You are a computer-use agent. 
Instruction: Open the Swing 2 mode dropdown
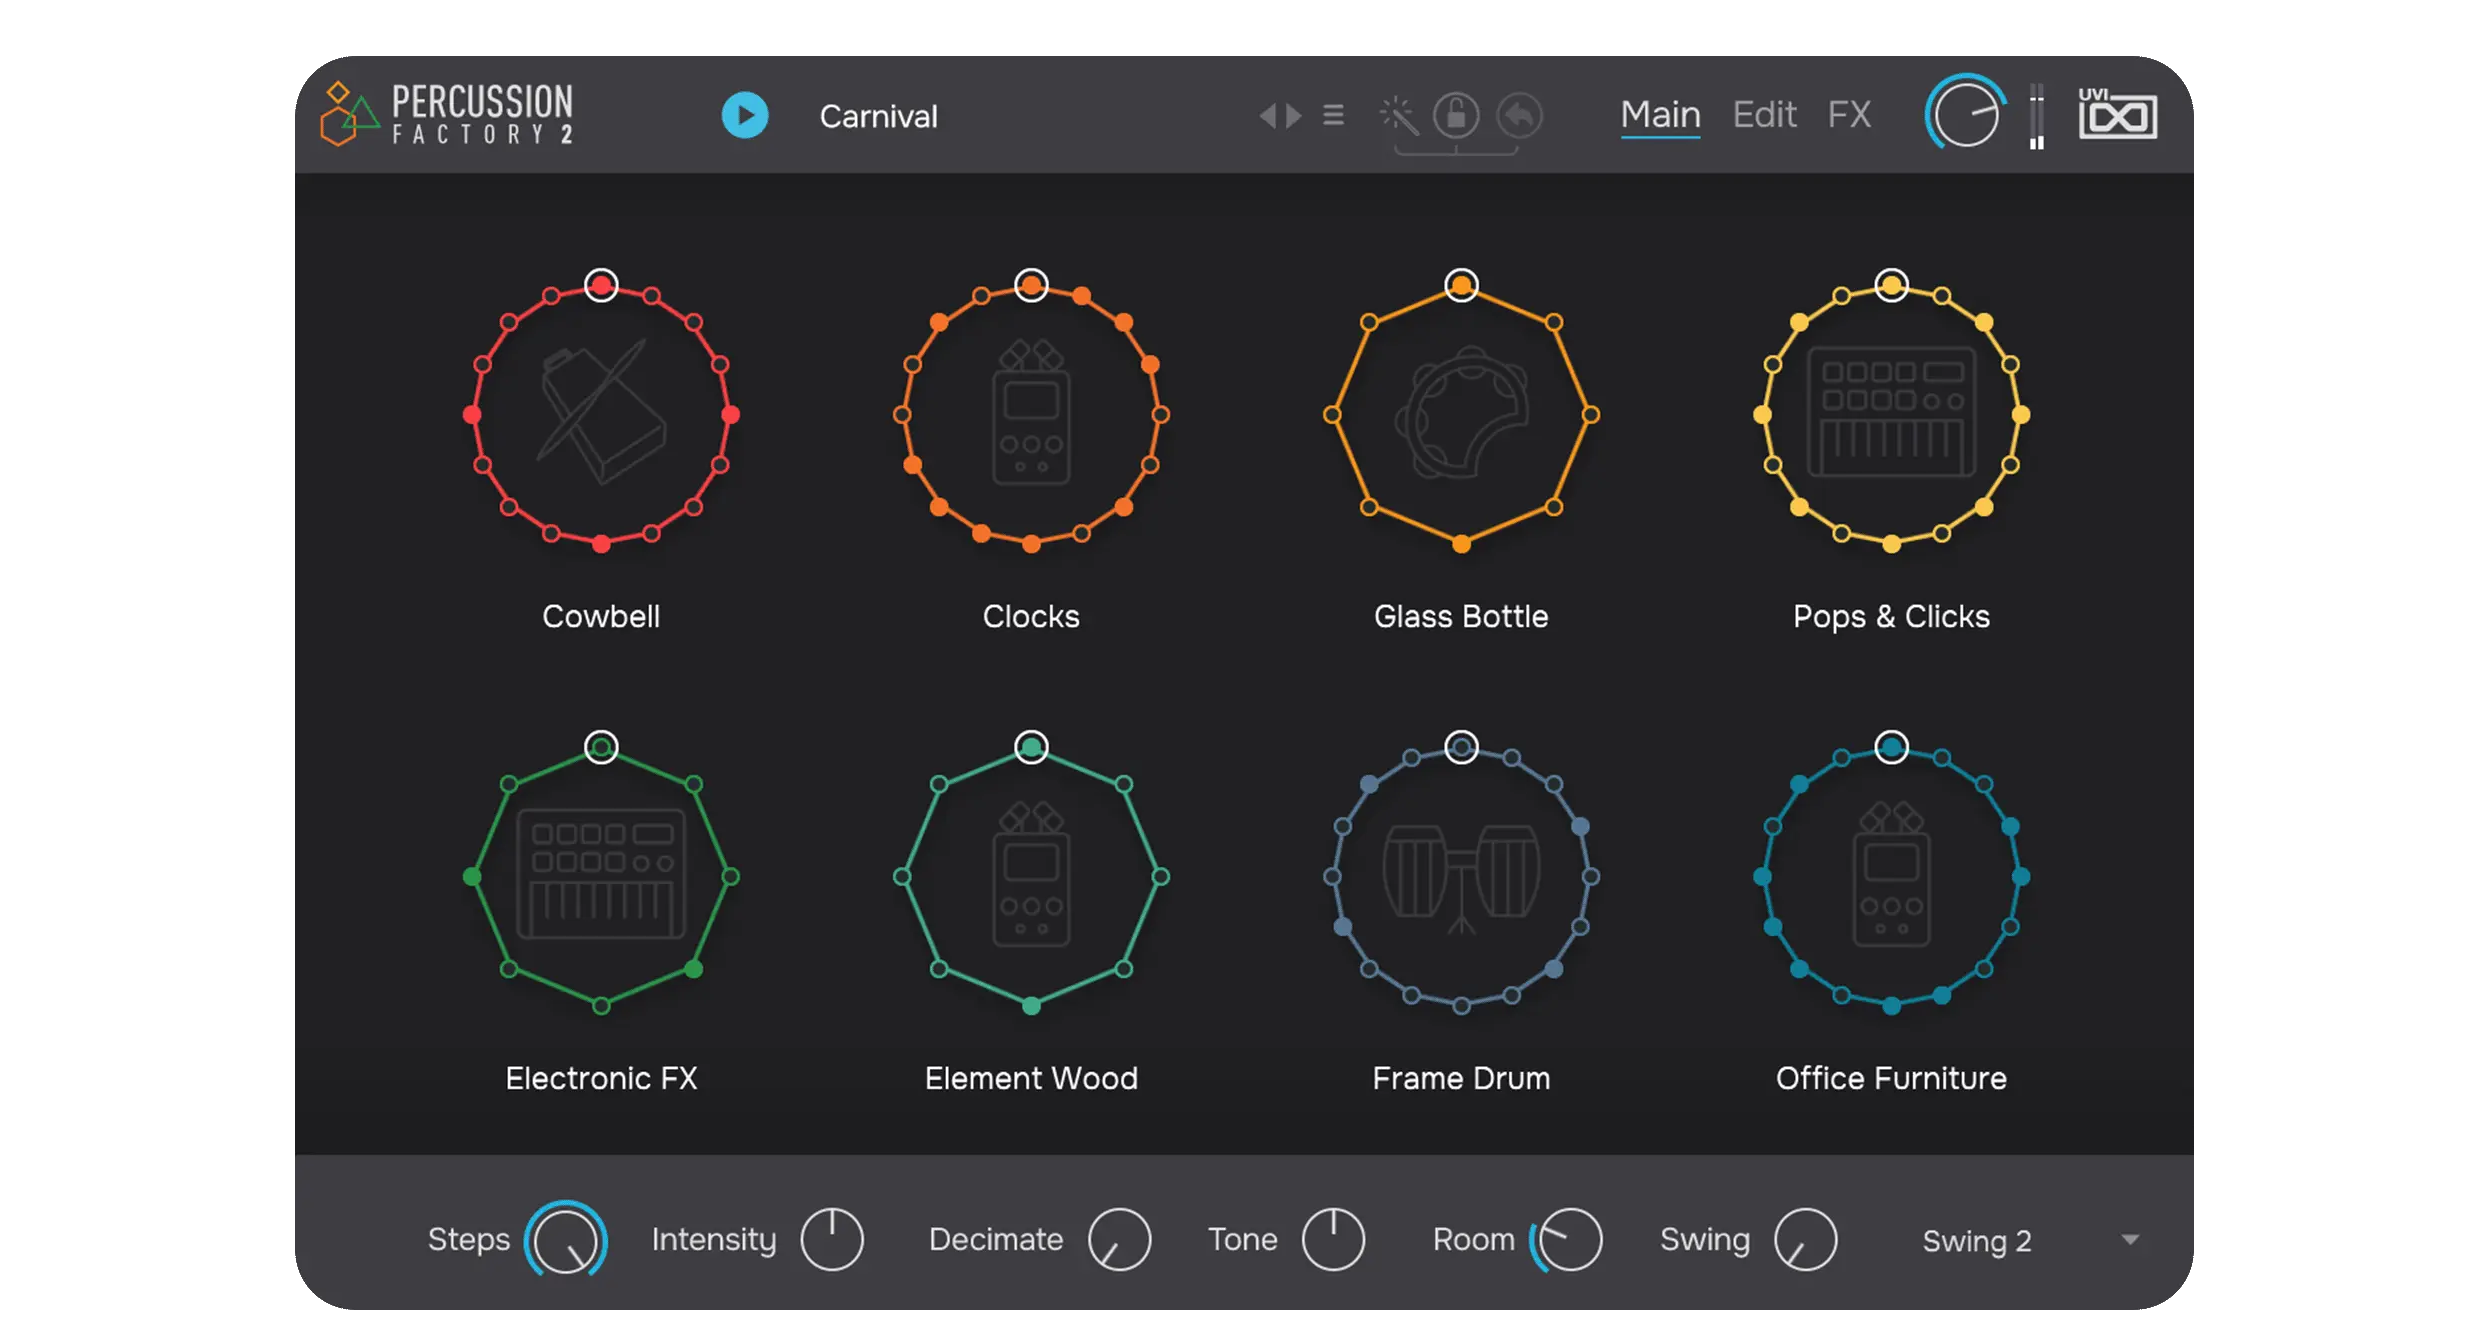click(x=2031, y=1240)
